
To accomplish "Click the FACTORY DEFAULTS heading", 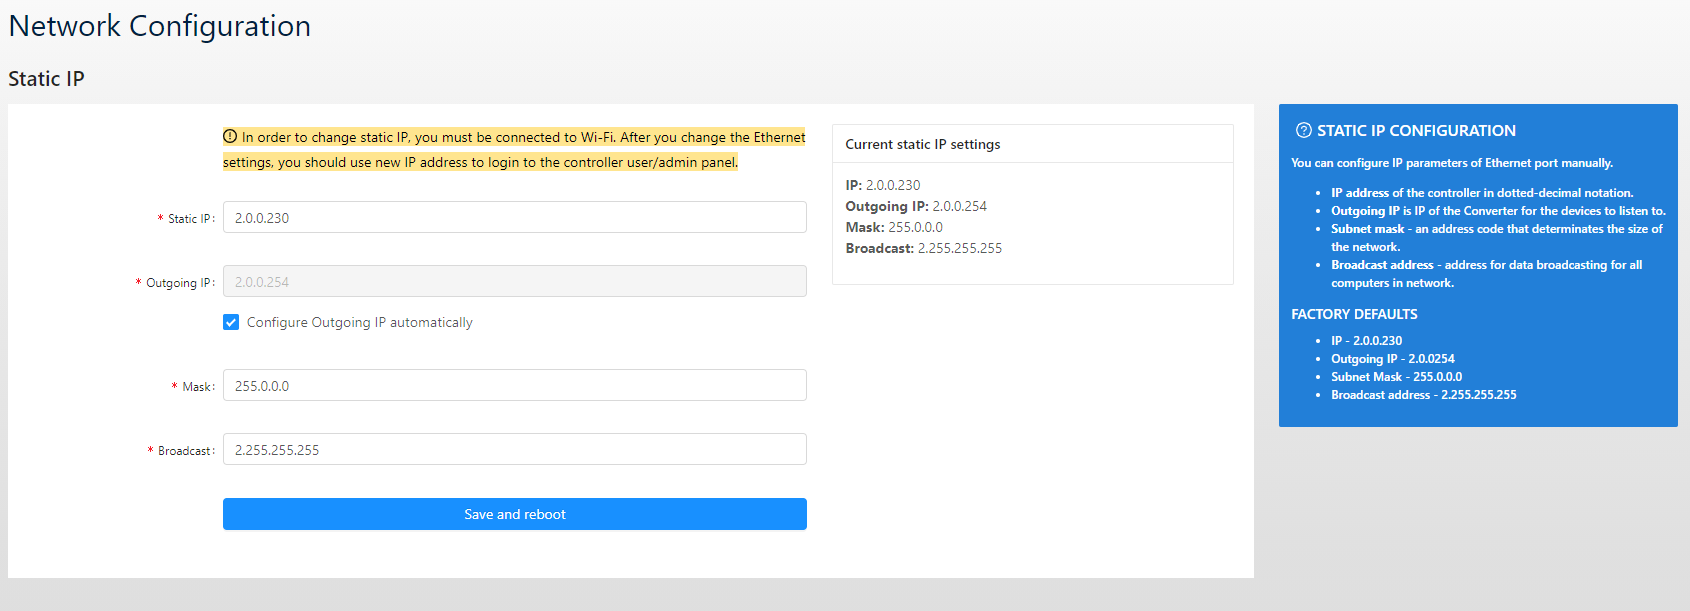I will (1354, 314).
